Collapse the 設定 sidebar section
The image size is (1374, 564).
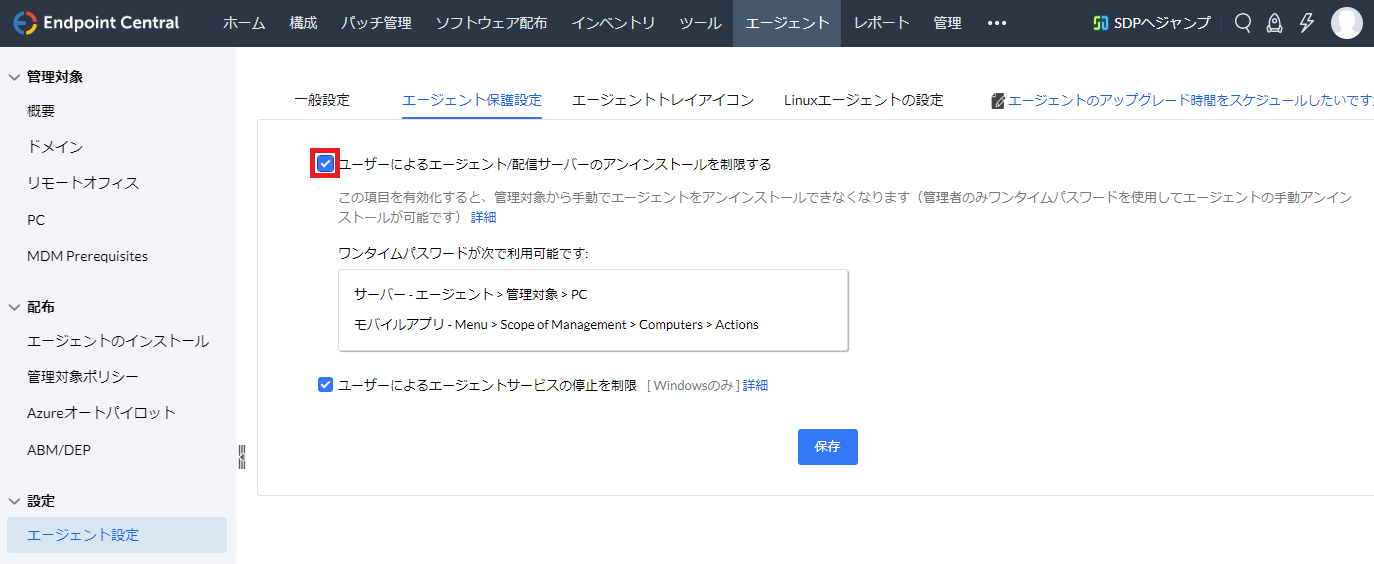click(x=14, y=501)
